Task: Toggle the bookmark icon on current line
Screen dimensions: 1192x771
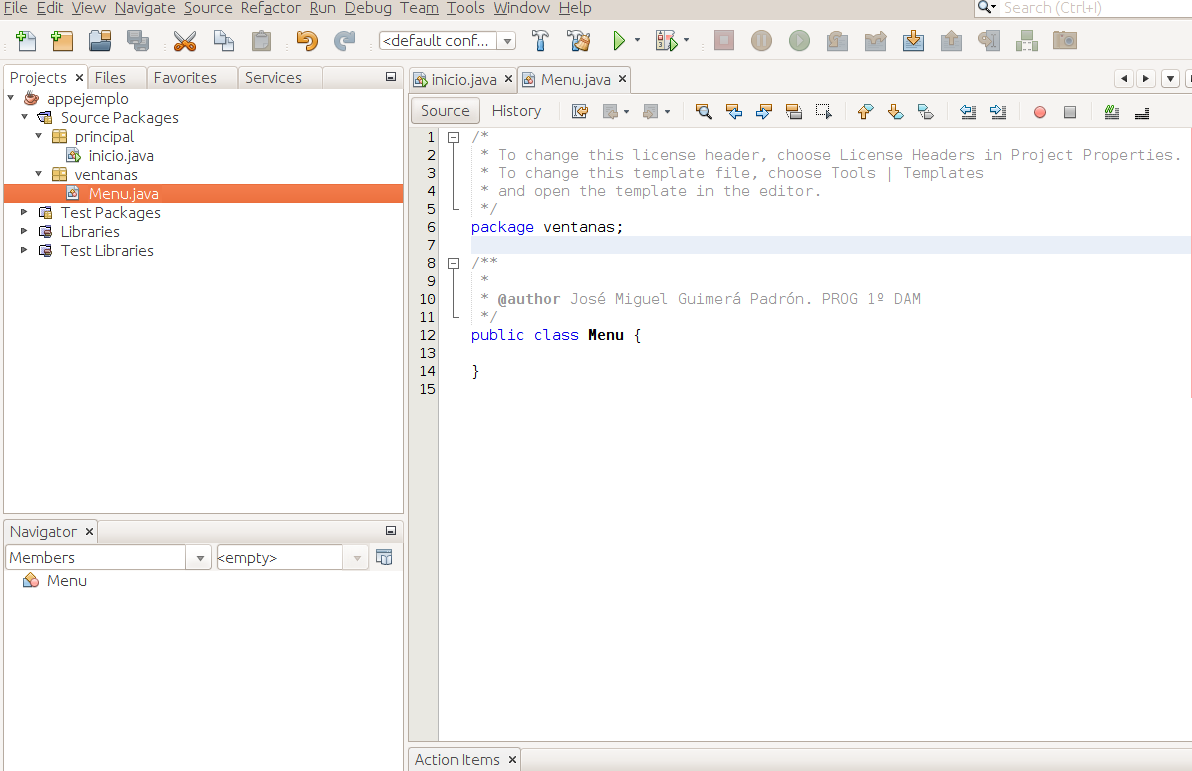Action: tap(926, 111)
